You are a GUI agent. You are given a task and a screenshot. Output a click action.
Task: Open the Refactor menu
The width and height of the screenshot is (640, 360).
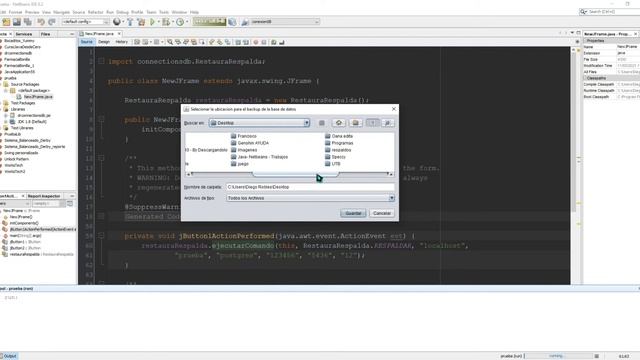click(96, 12)
